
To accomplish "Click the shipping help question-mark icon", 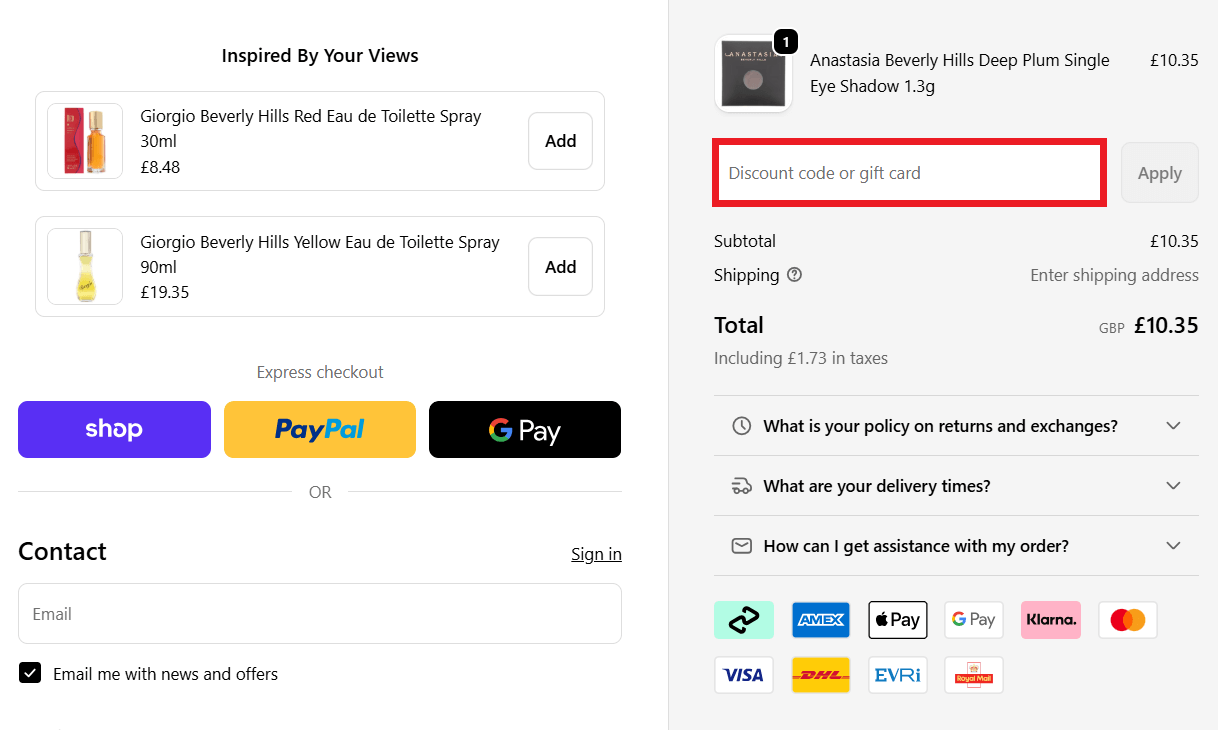I will [x=794, y=275].
